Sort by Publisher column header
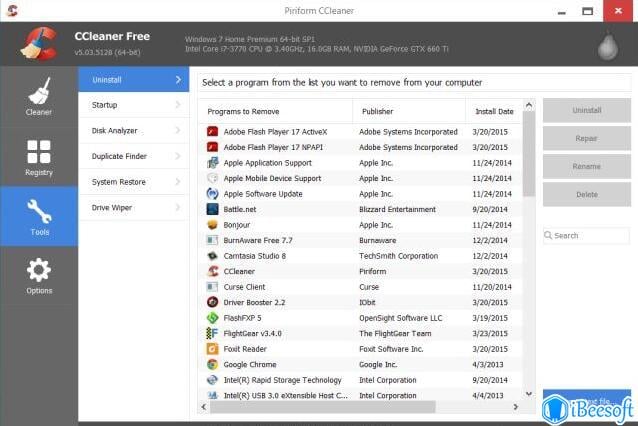The height and width of the screenshot is (426, 638). point(409,111)
